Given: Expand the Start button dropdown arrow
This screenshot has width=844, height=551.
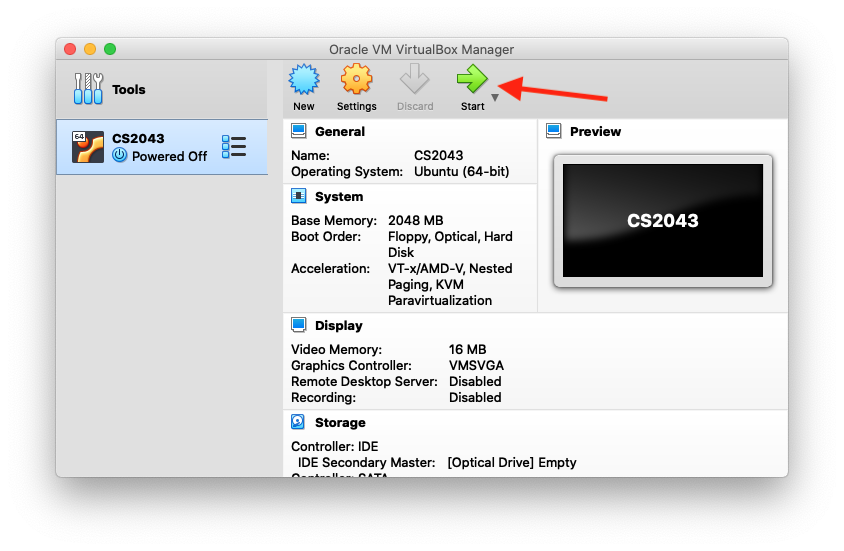Looking at the screenshot, I should pyautogui.click(x=495, y=97).
